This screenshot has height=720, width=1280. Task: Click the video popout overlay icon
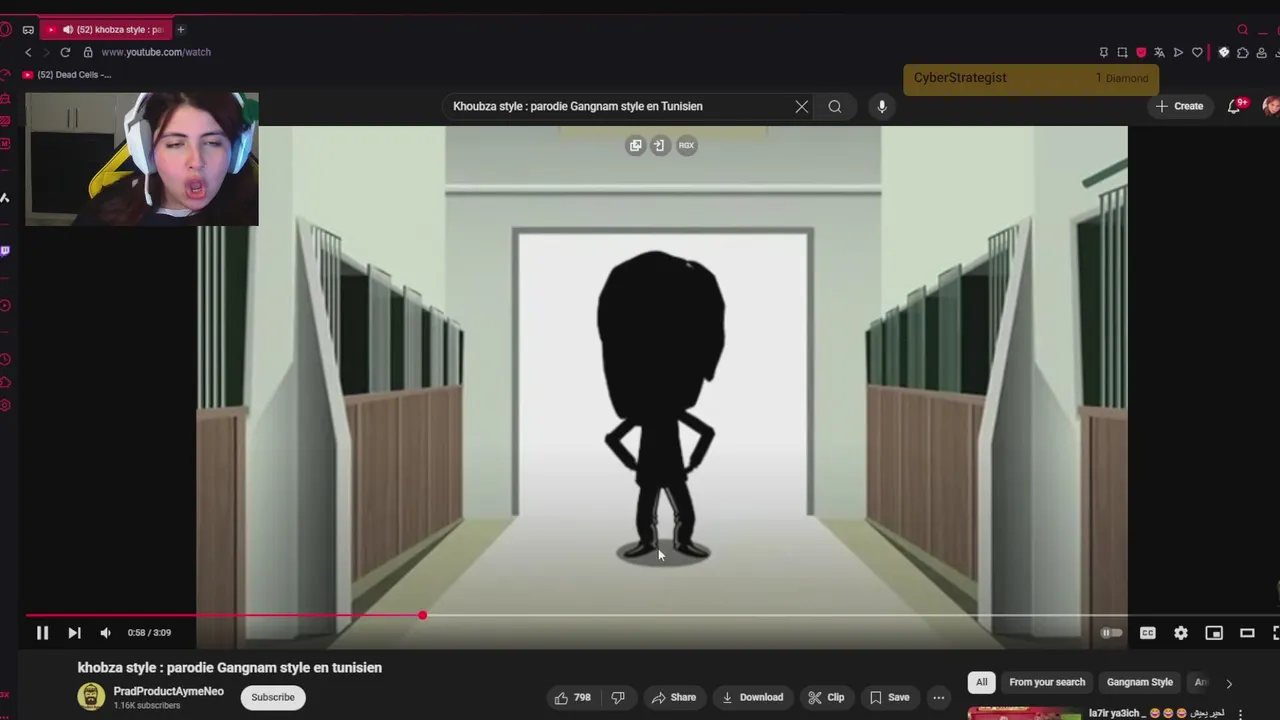(x=635, y=145)
